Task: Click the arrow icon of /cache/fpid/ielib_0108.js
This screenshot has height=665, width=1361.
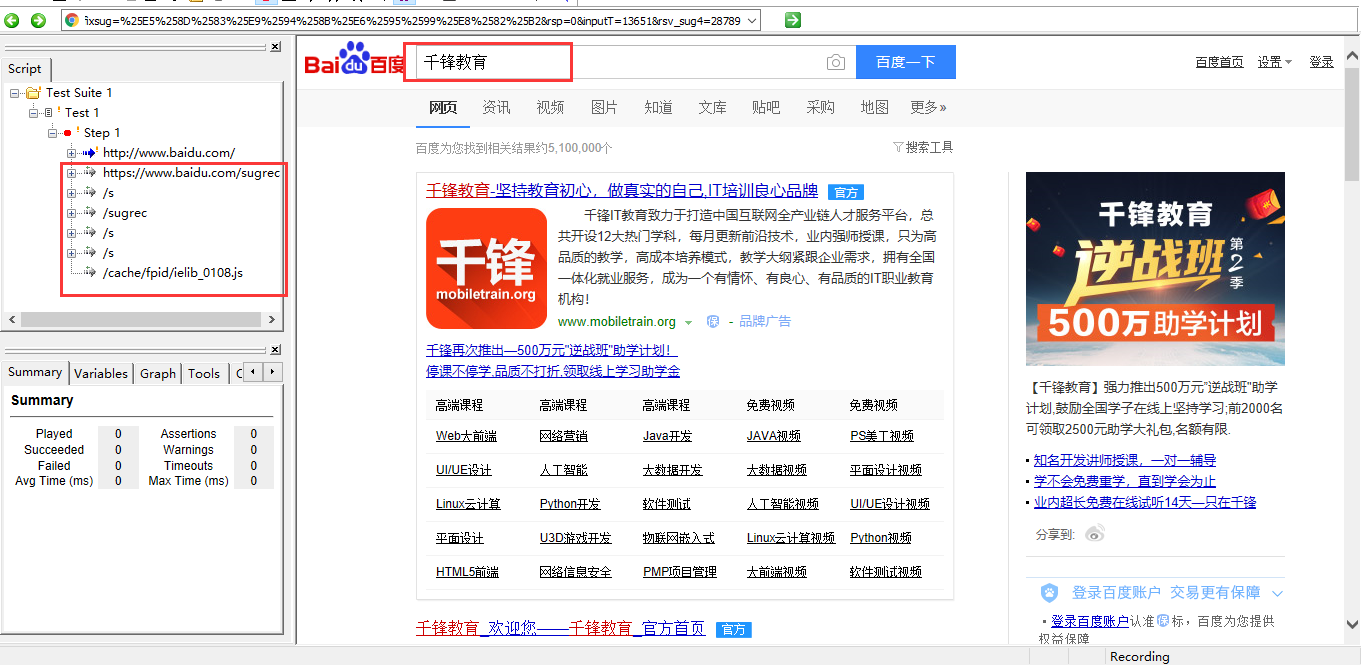Action: coord(90,272)
